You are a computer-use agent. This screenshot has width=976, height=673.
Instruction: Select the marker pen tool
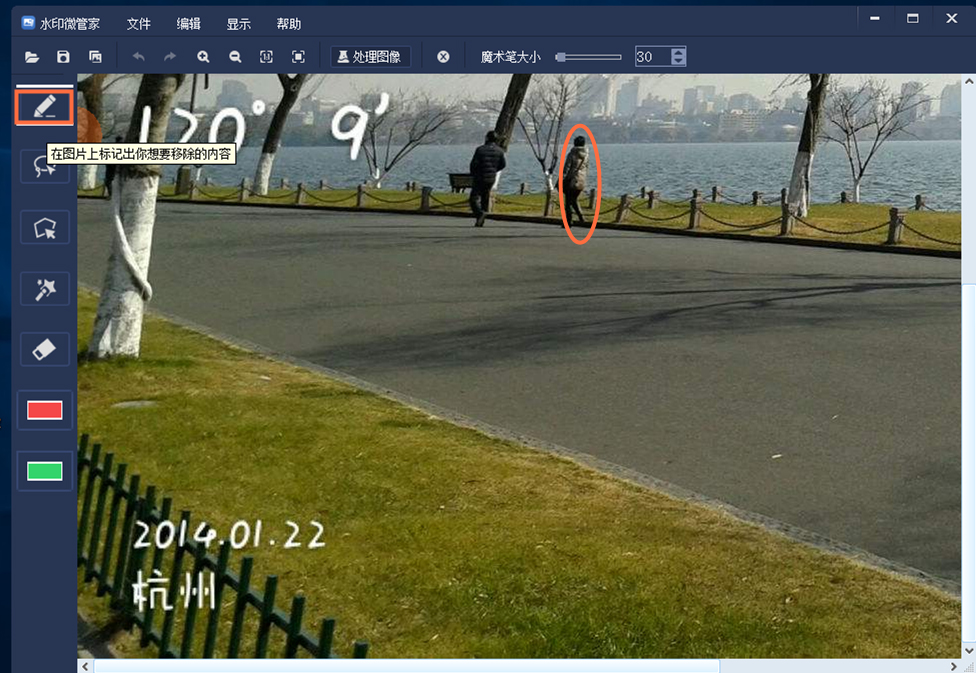(45, 108)
